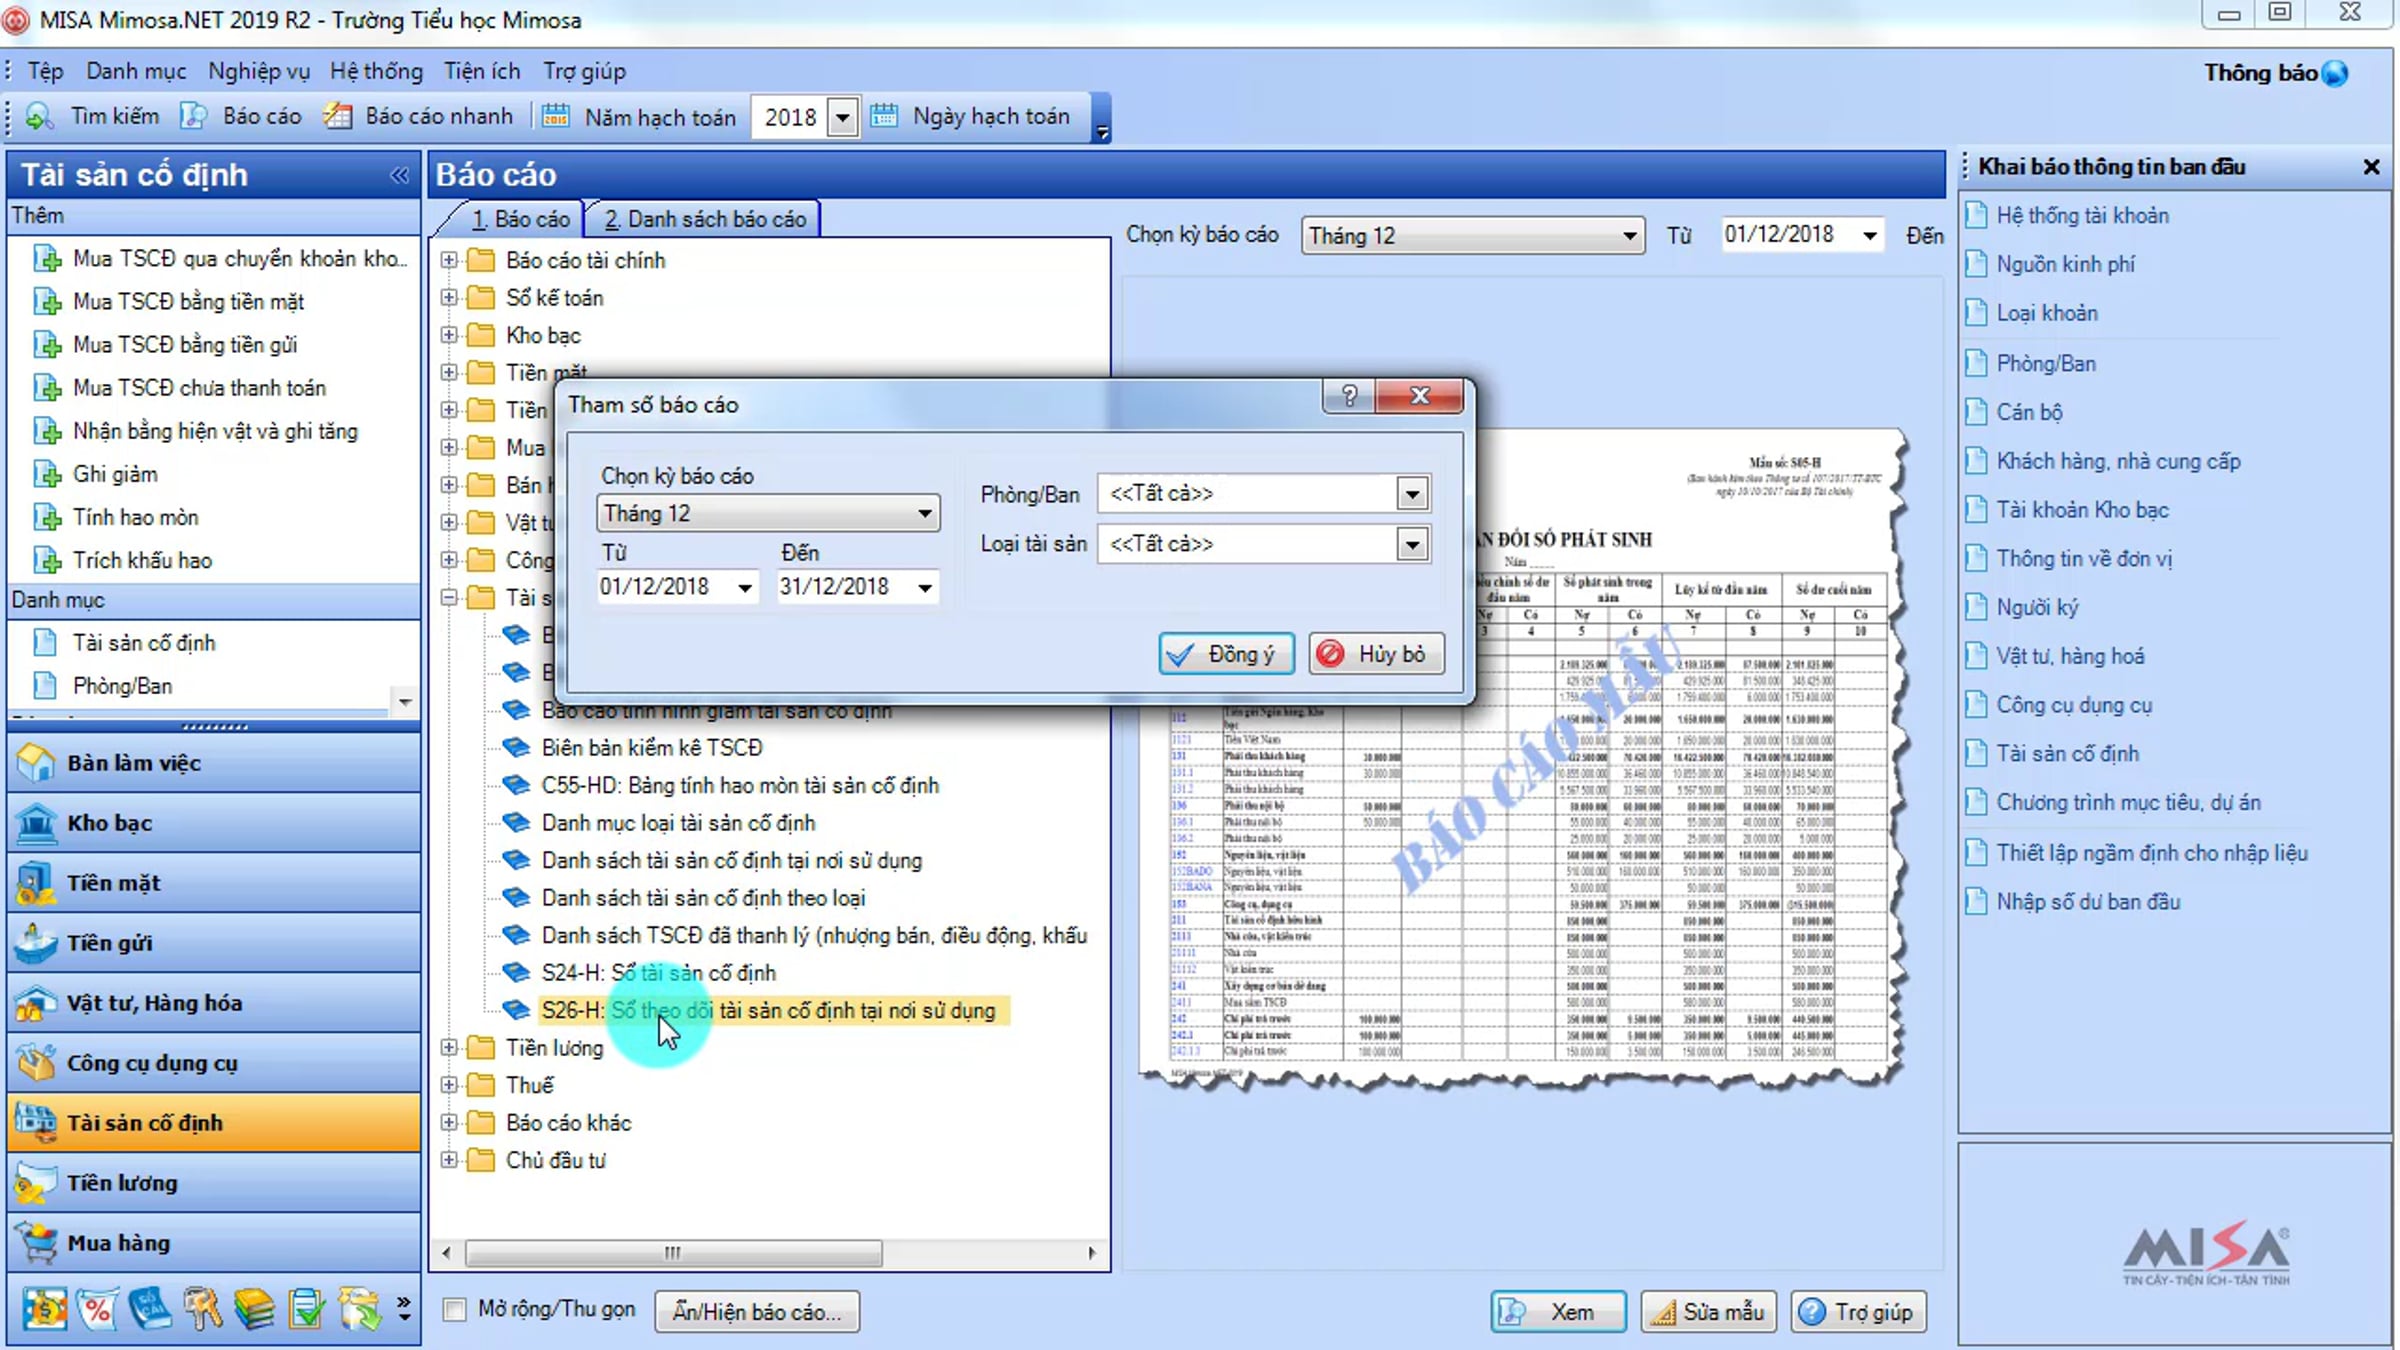Click the Sửa mẫu button
The width and height of the screenshot is (2400, 1350).
pos(1708,1312)
